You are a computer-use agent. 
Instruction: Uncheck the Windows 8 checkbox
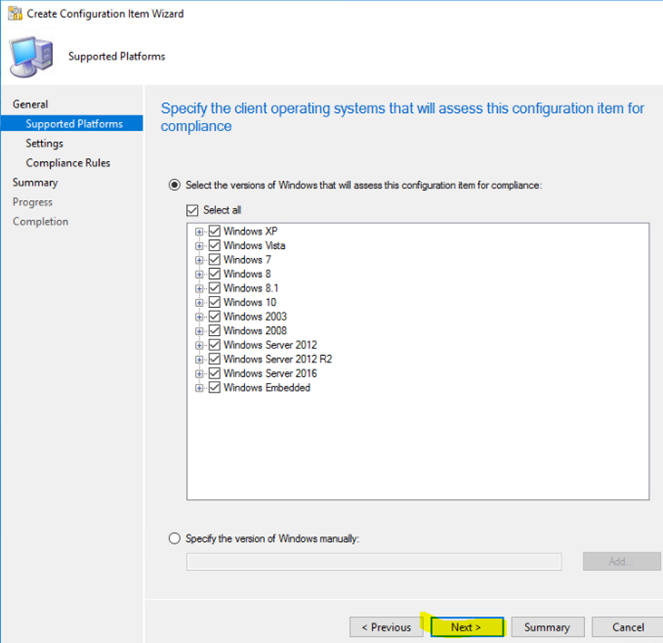tap(215, 274)
